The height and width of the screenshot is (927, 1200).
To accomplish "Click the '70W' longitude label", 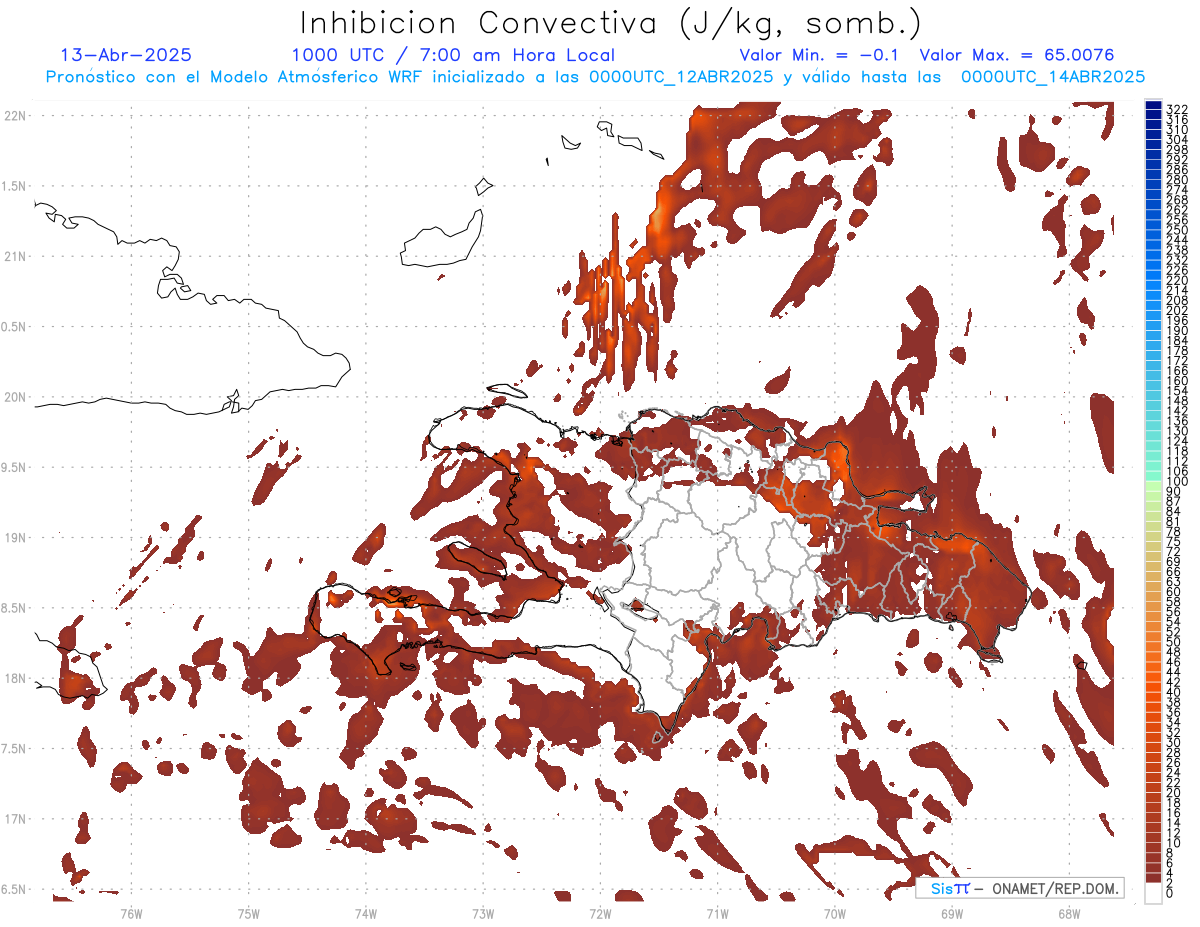I will tap(835, 913).
